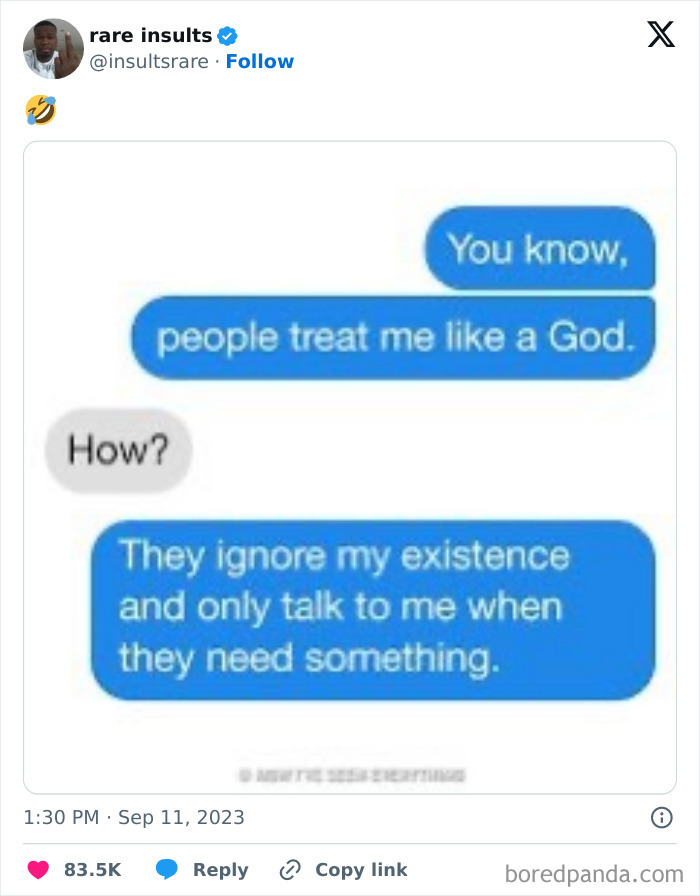Click the blue reply bubble icon
This screenshot has height=896, width=700.
point(167,869)
